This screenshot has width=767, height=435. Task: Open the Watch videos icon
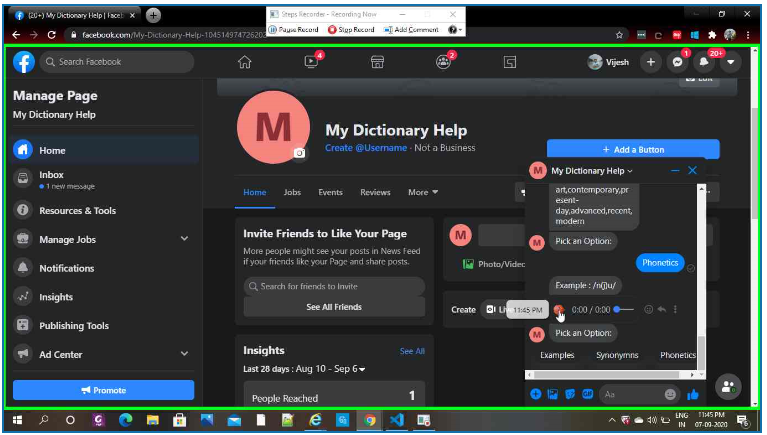[x=311, y=62]
